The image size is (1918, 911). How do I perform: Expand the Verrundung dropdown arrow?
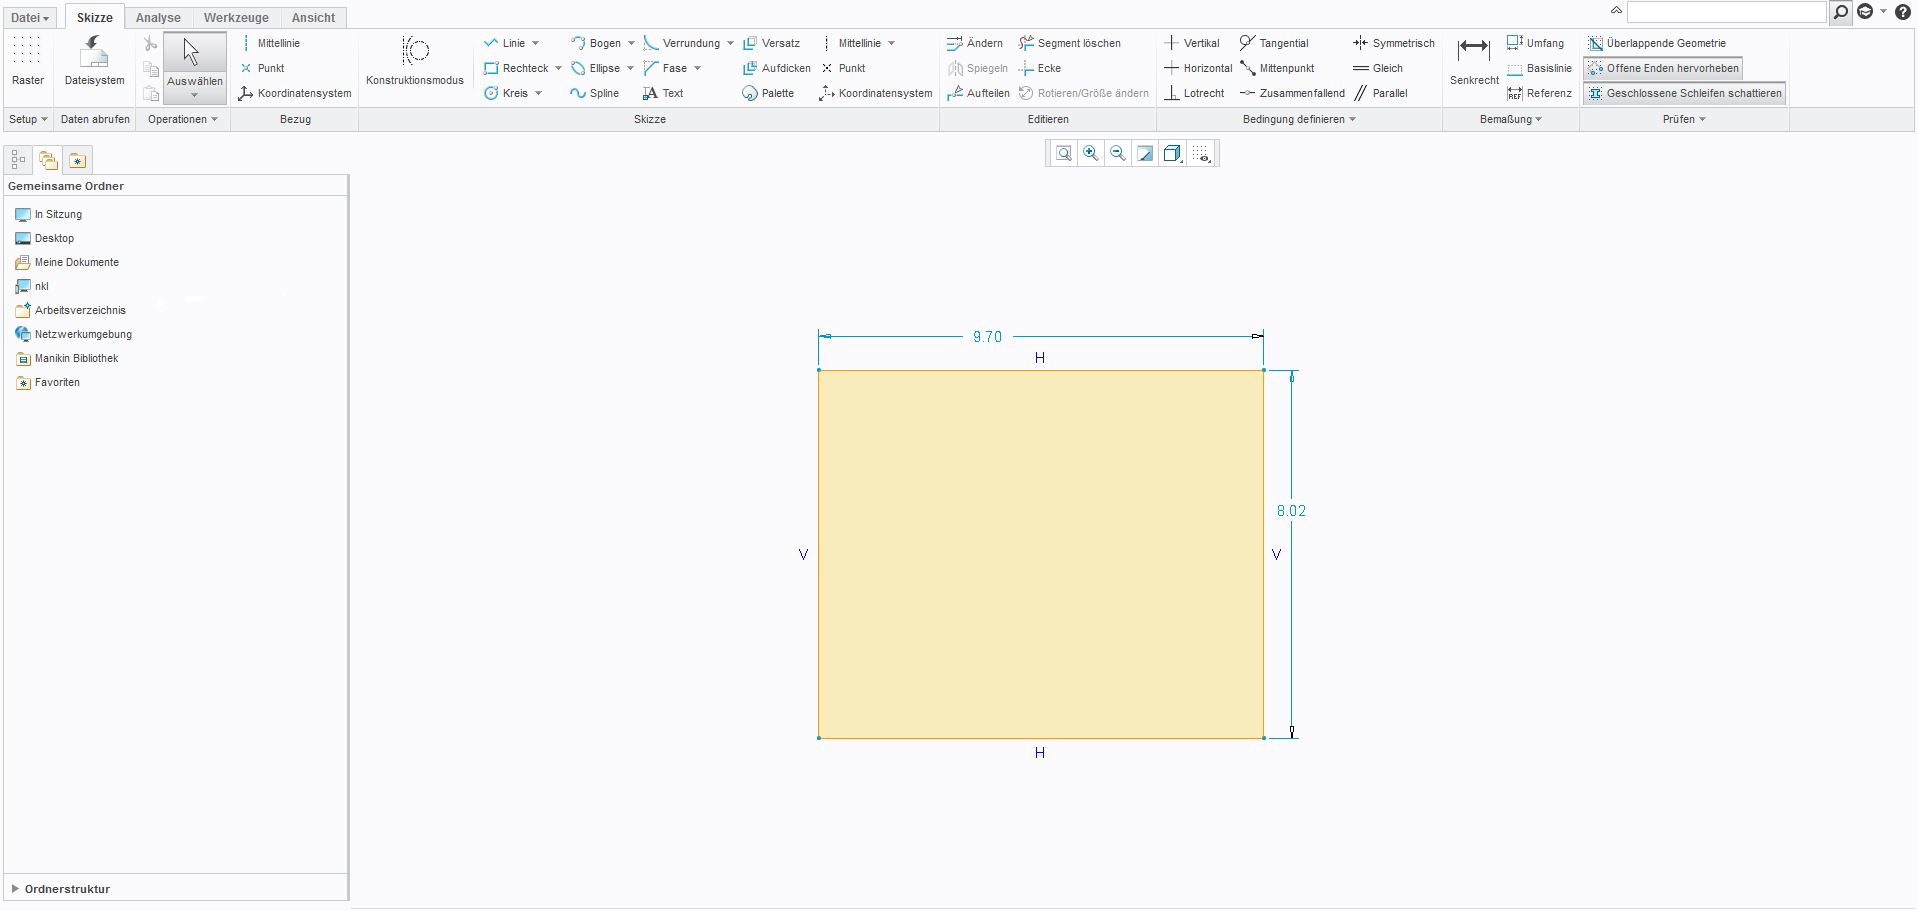(730, 43)
